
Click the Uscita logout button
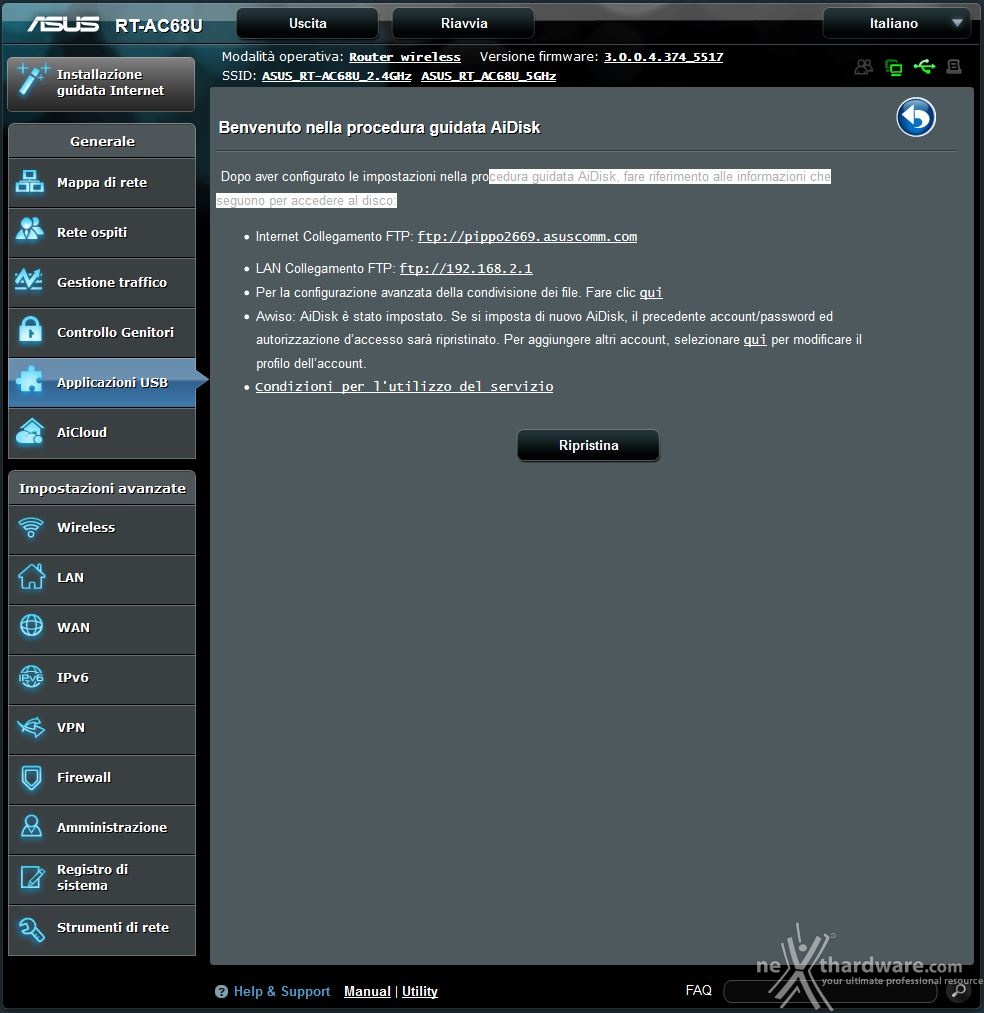308,23
